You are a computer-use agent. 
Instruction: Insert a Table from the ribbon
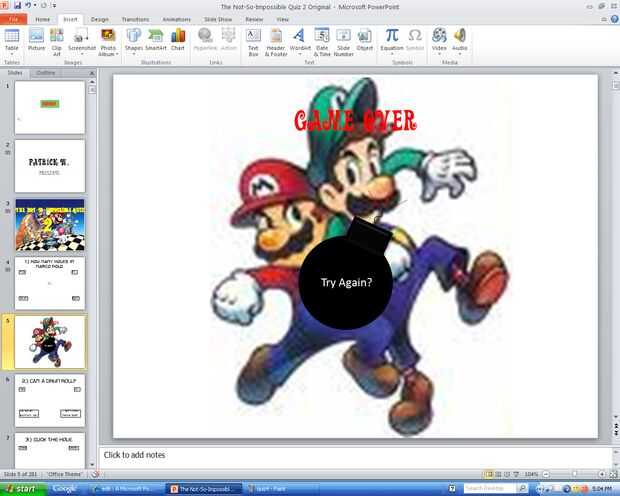[x=12, y=42]
